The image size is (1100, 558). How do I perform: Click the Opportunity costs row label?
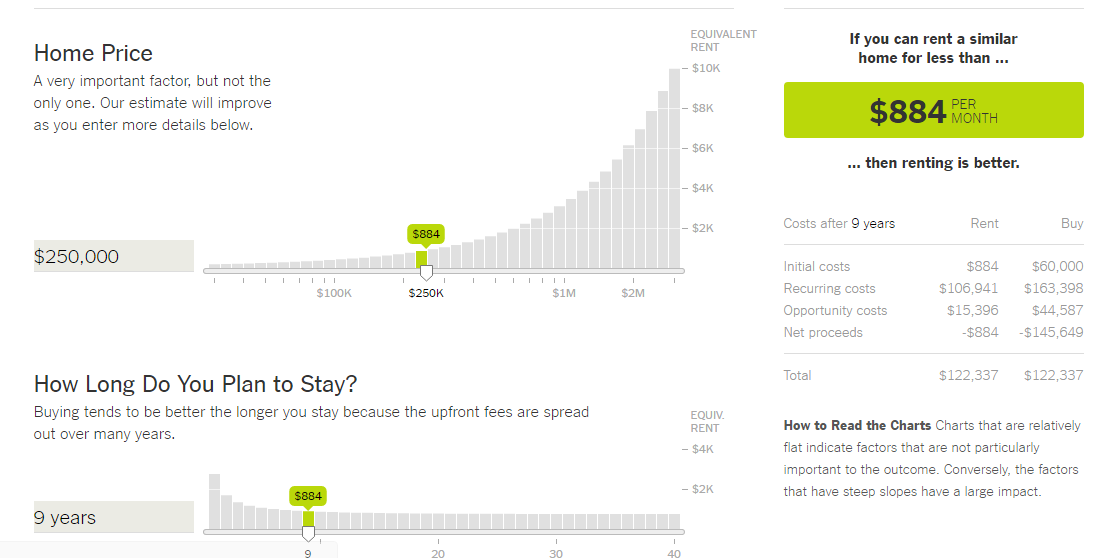(x=835, y=310)
